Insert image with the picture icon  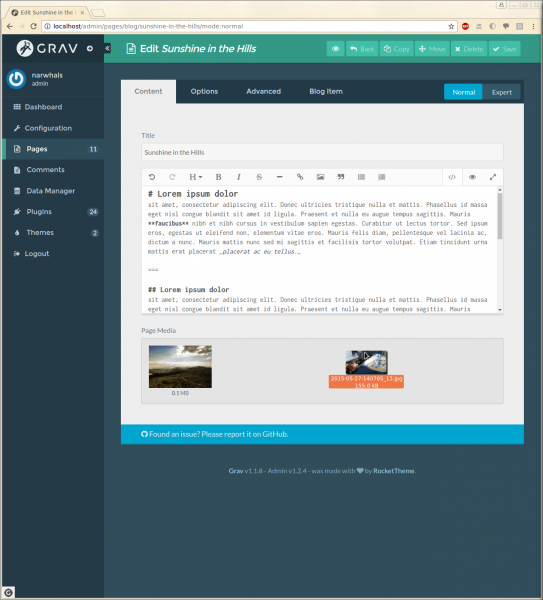tap(320, 177)
